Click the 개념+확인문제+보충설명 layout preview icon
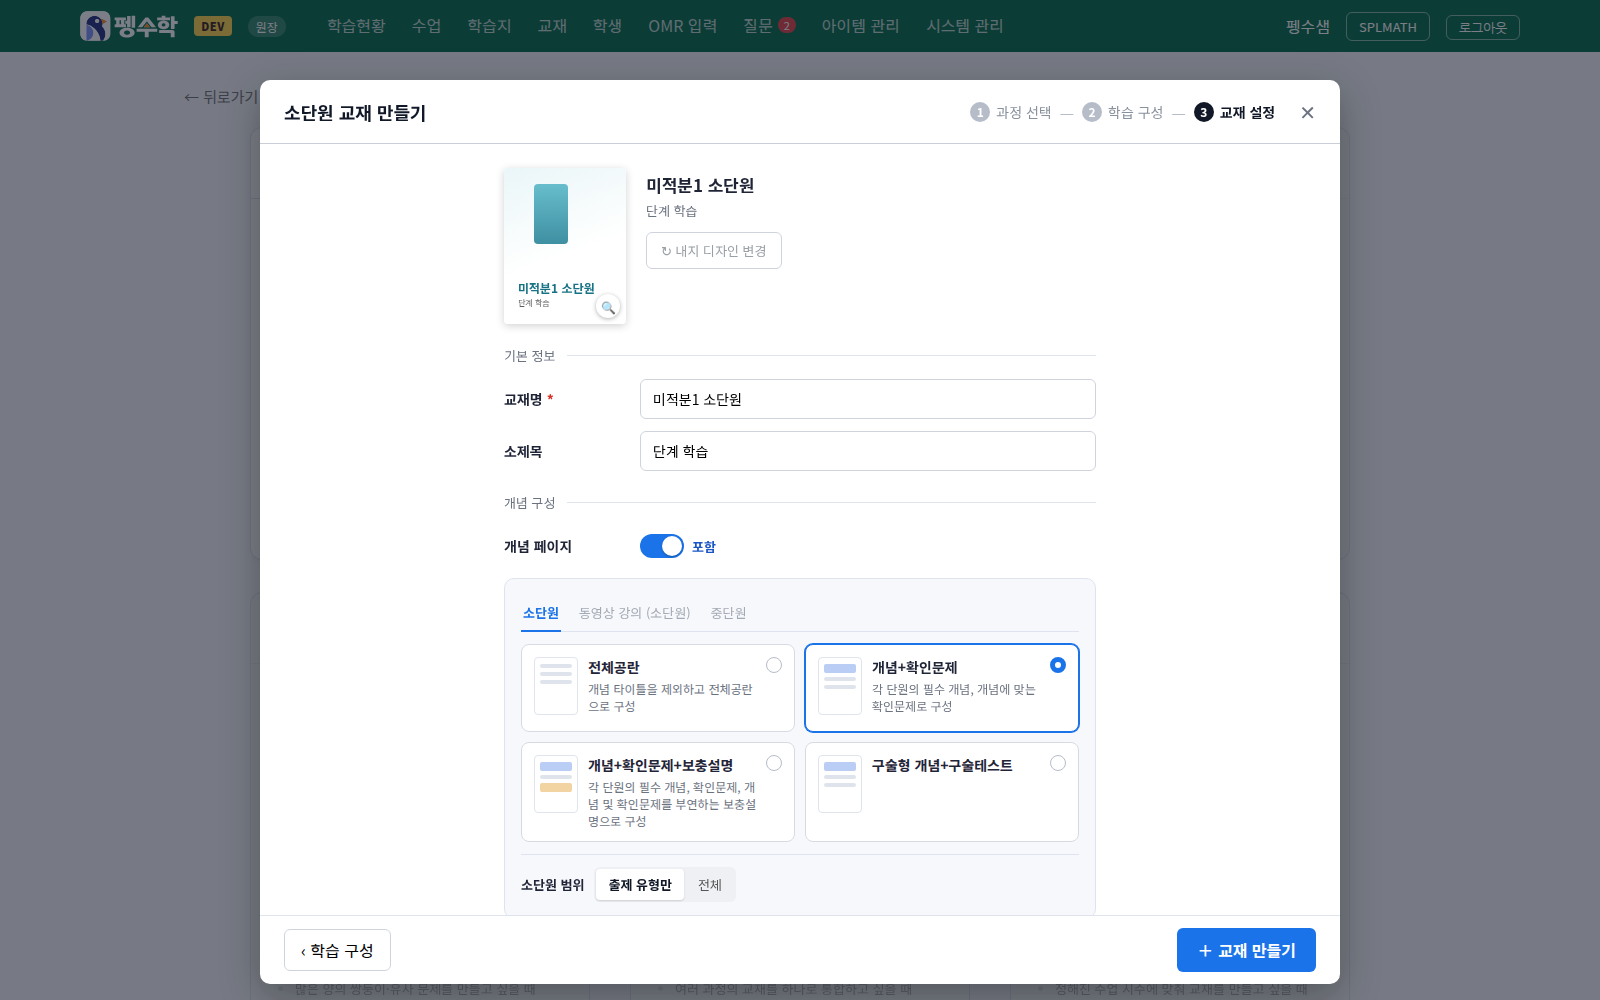This screenshot has width=1600, height=1000. [x=556, y=784]
